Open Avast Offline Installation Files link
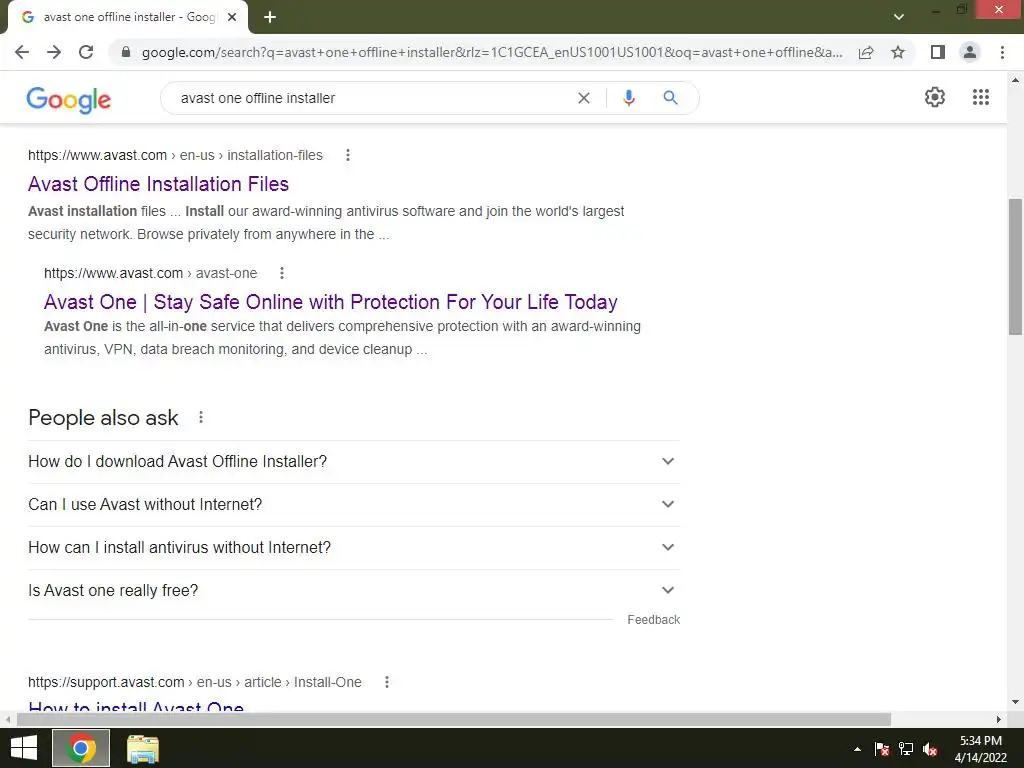1024x768 pixels. pos(158,184)
